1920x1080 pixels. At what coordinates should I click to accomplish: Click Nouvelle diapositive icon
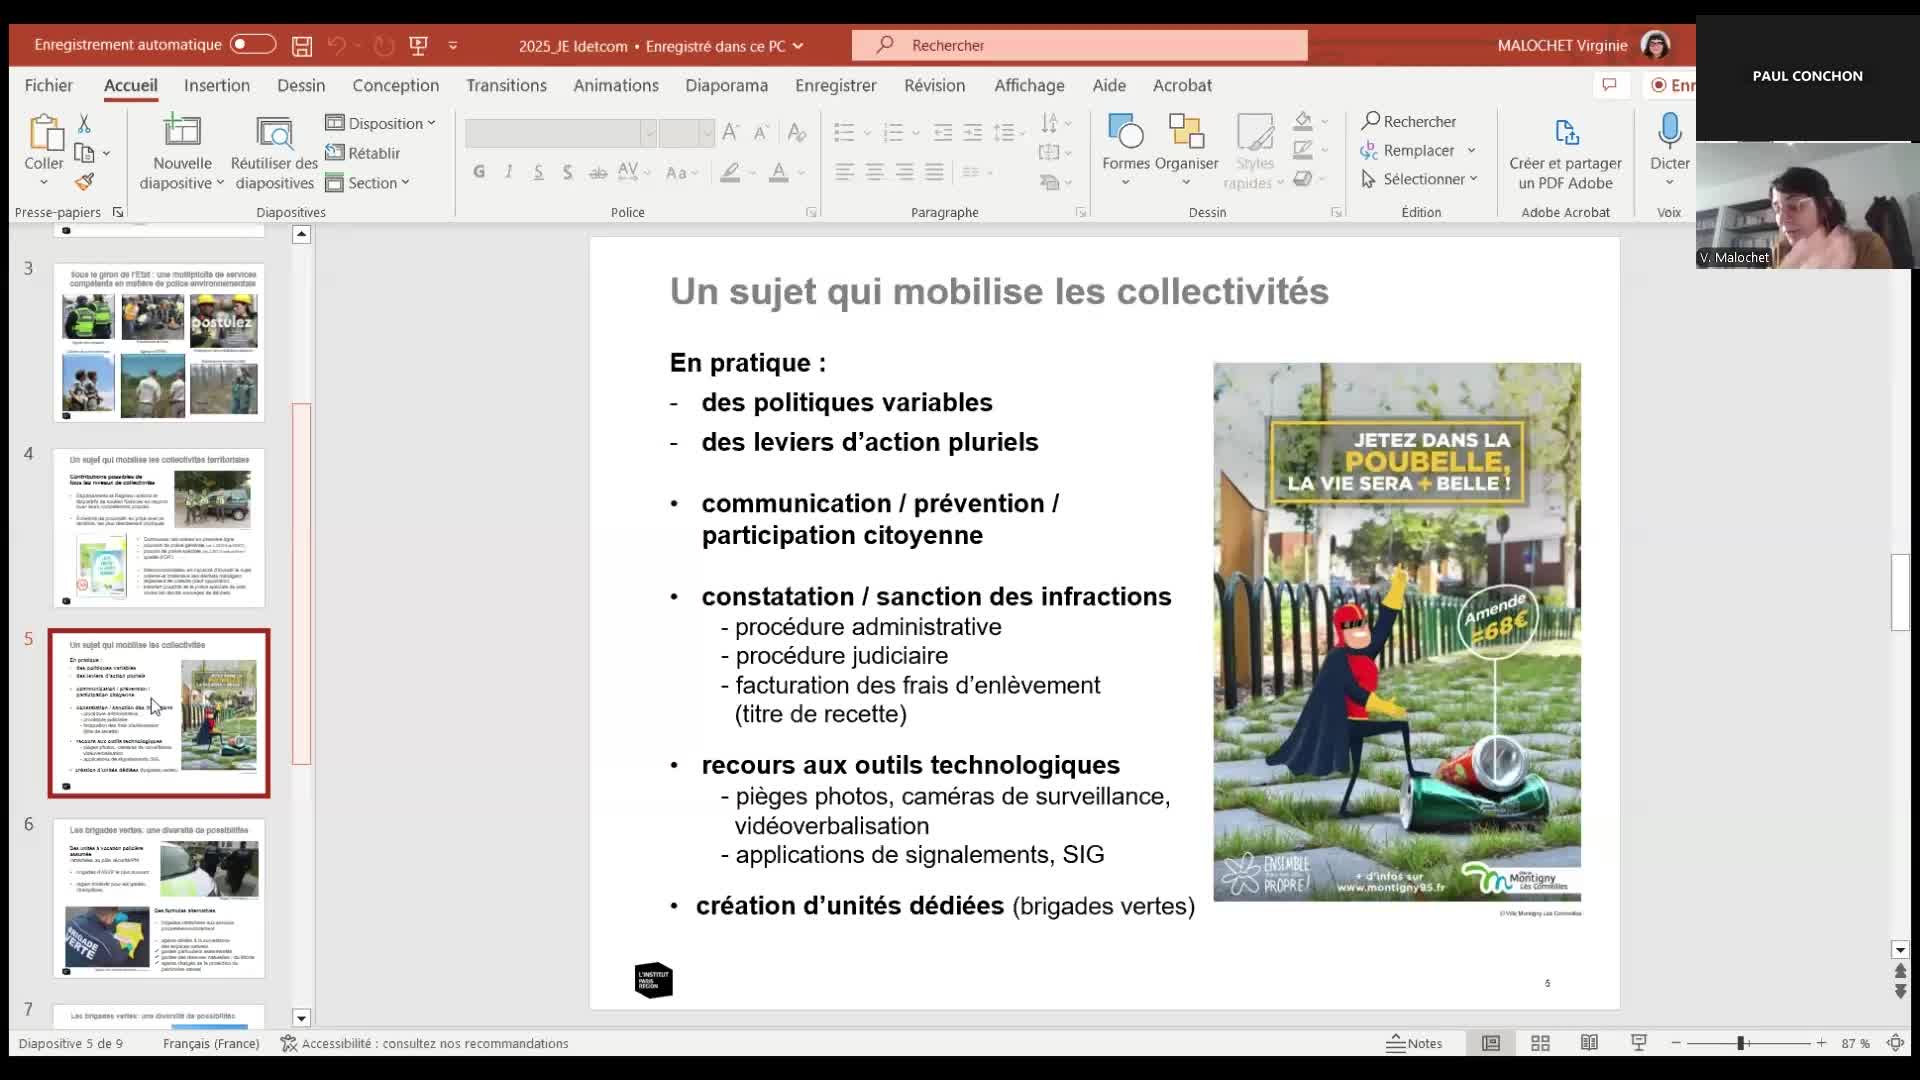click(182, 131)
